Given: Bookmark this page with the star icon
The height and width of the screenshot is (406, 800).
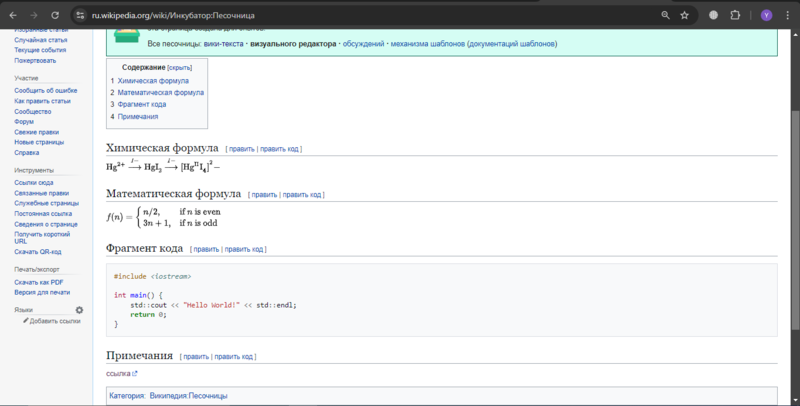Looking at the screenshot, I should (685, 16).
